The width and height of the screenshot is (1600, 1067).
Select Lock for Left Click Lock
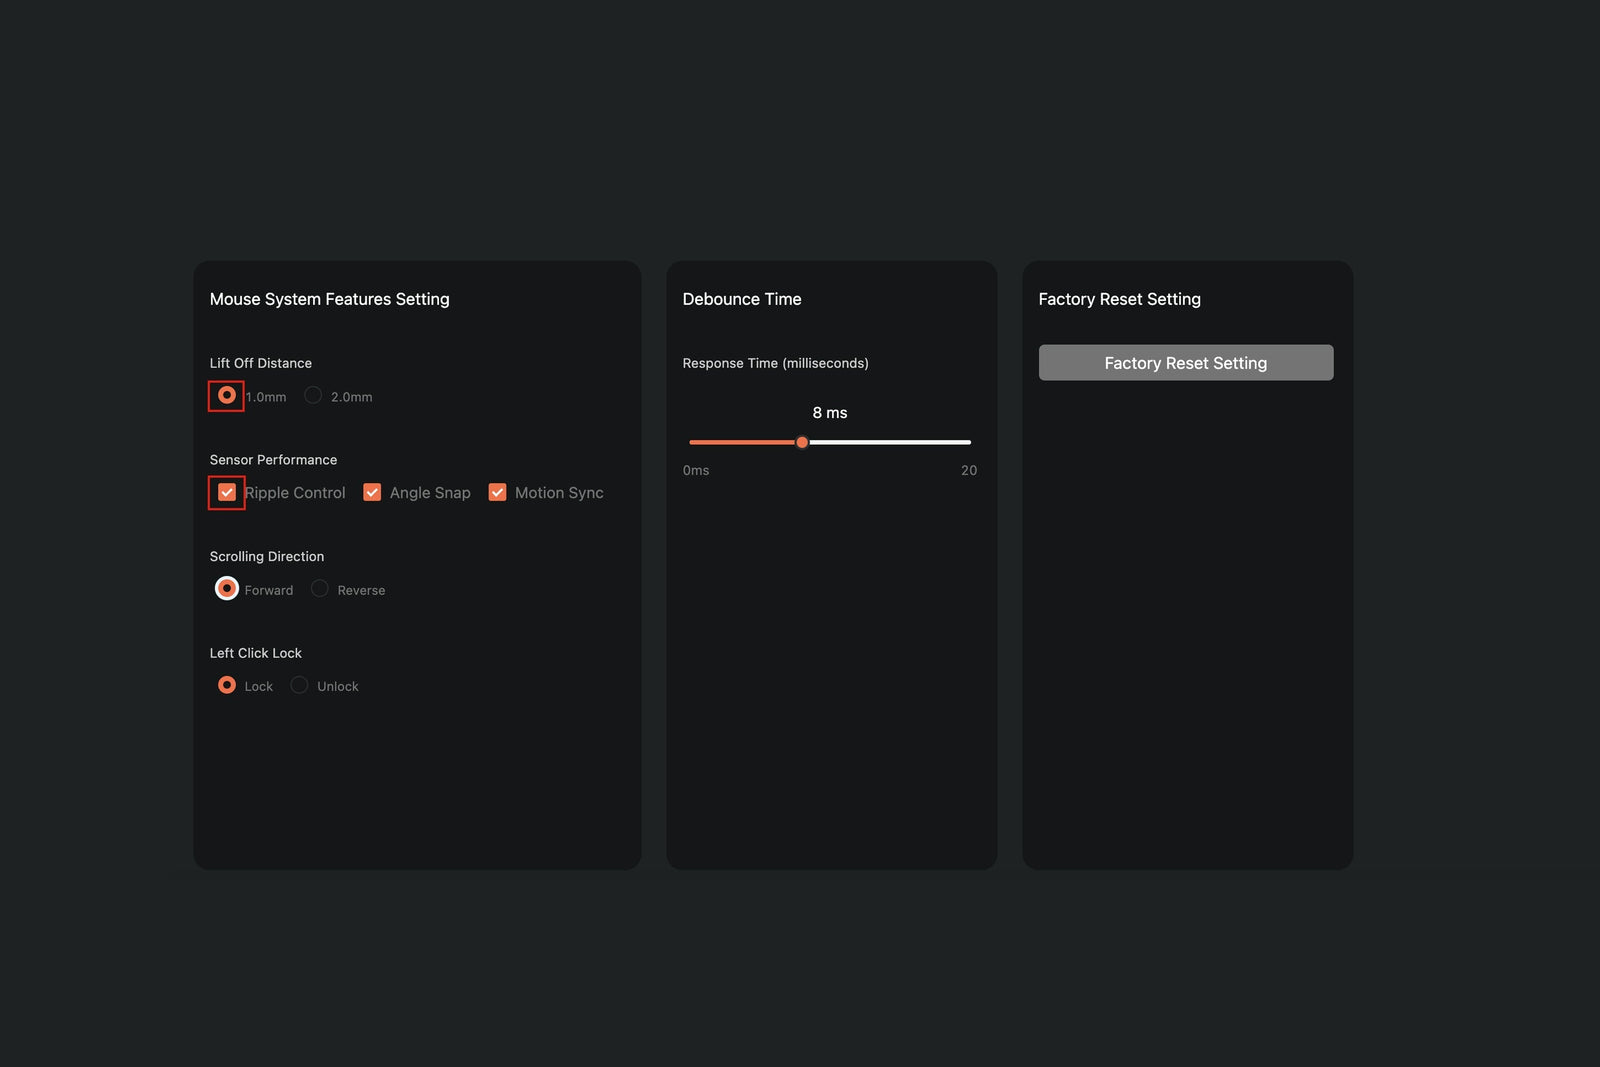point(226,684)
